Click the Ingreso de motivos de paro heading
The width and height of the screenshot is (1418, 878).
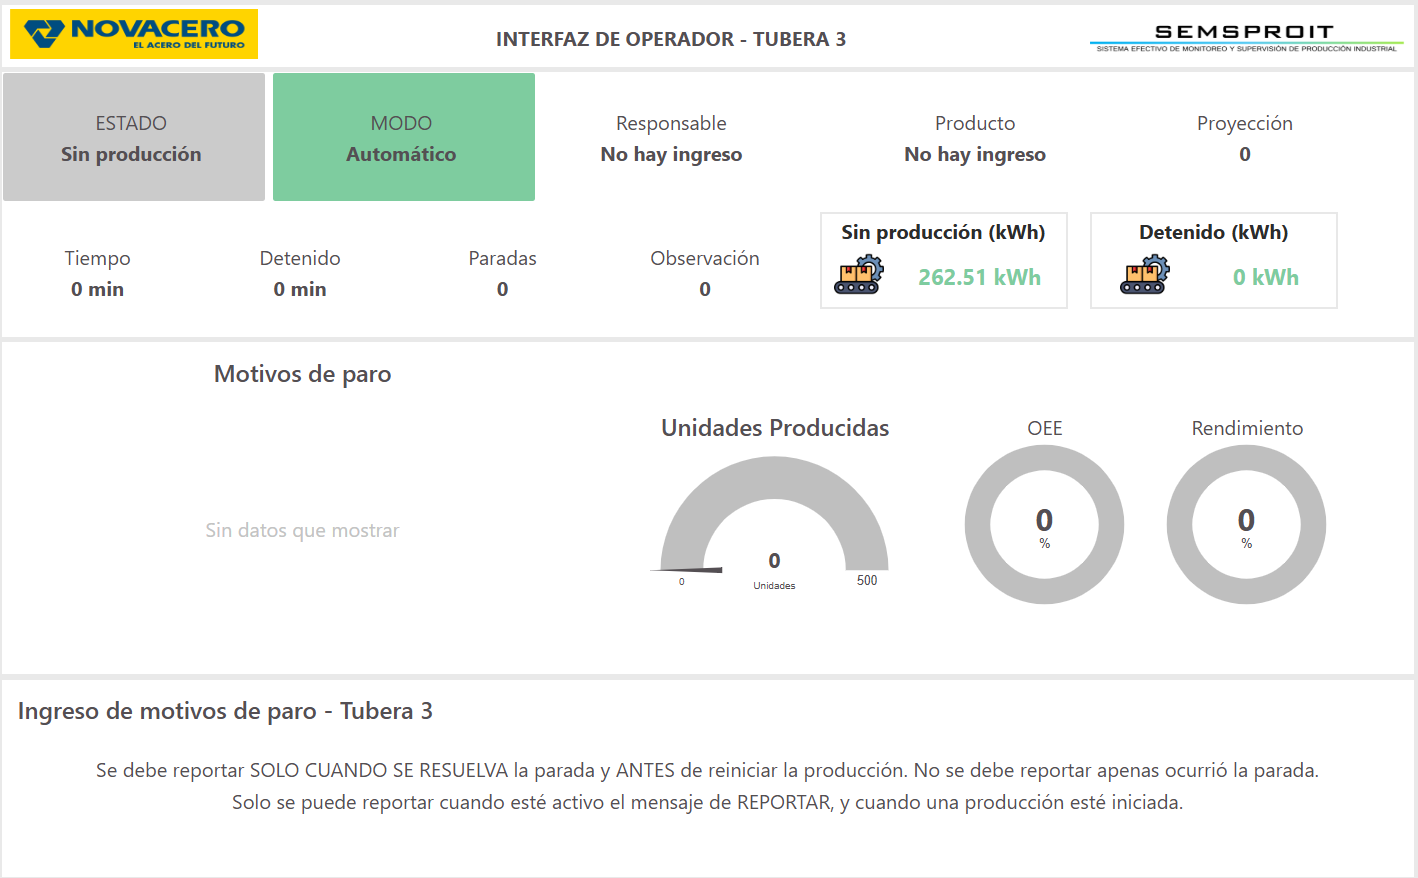(225, 711)
